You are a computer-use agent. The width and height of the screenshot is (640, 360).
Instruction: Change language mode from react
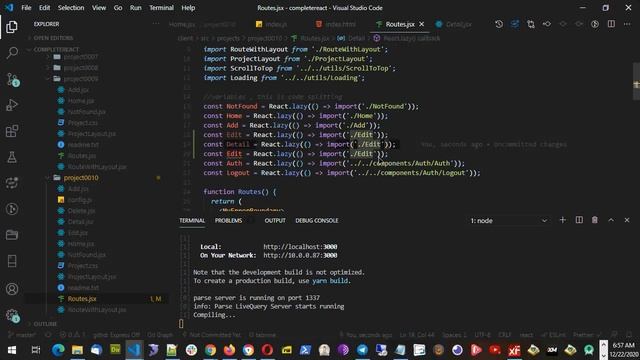526,335
